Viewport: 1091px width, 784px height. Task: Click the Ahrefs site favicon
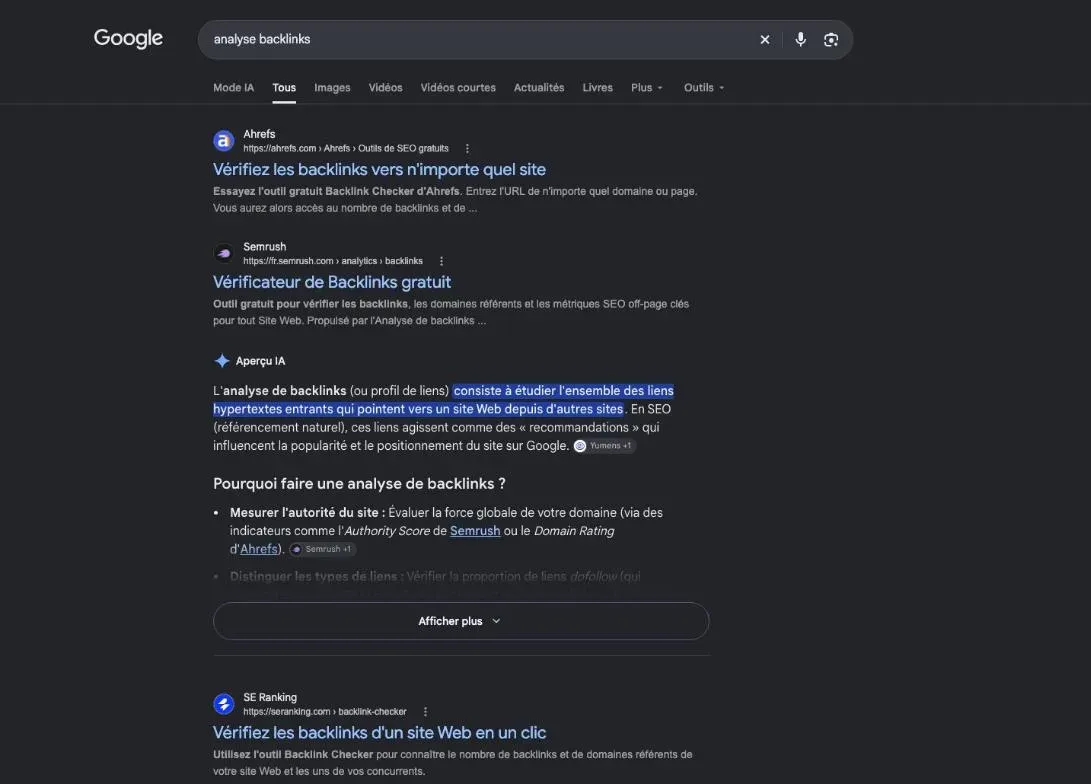coord(223,141)
